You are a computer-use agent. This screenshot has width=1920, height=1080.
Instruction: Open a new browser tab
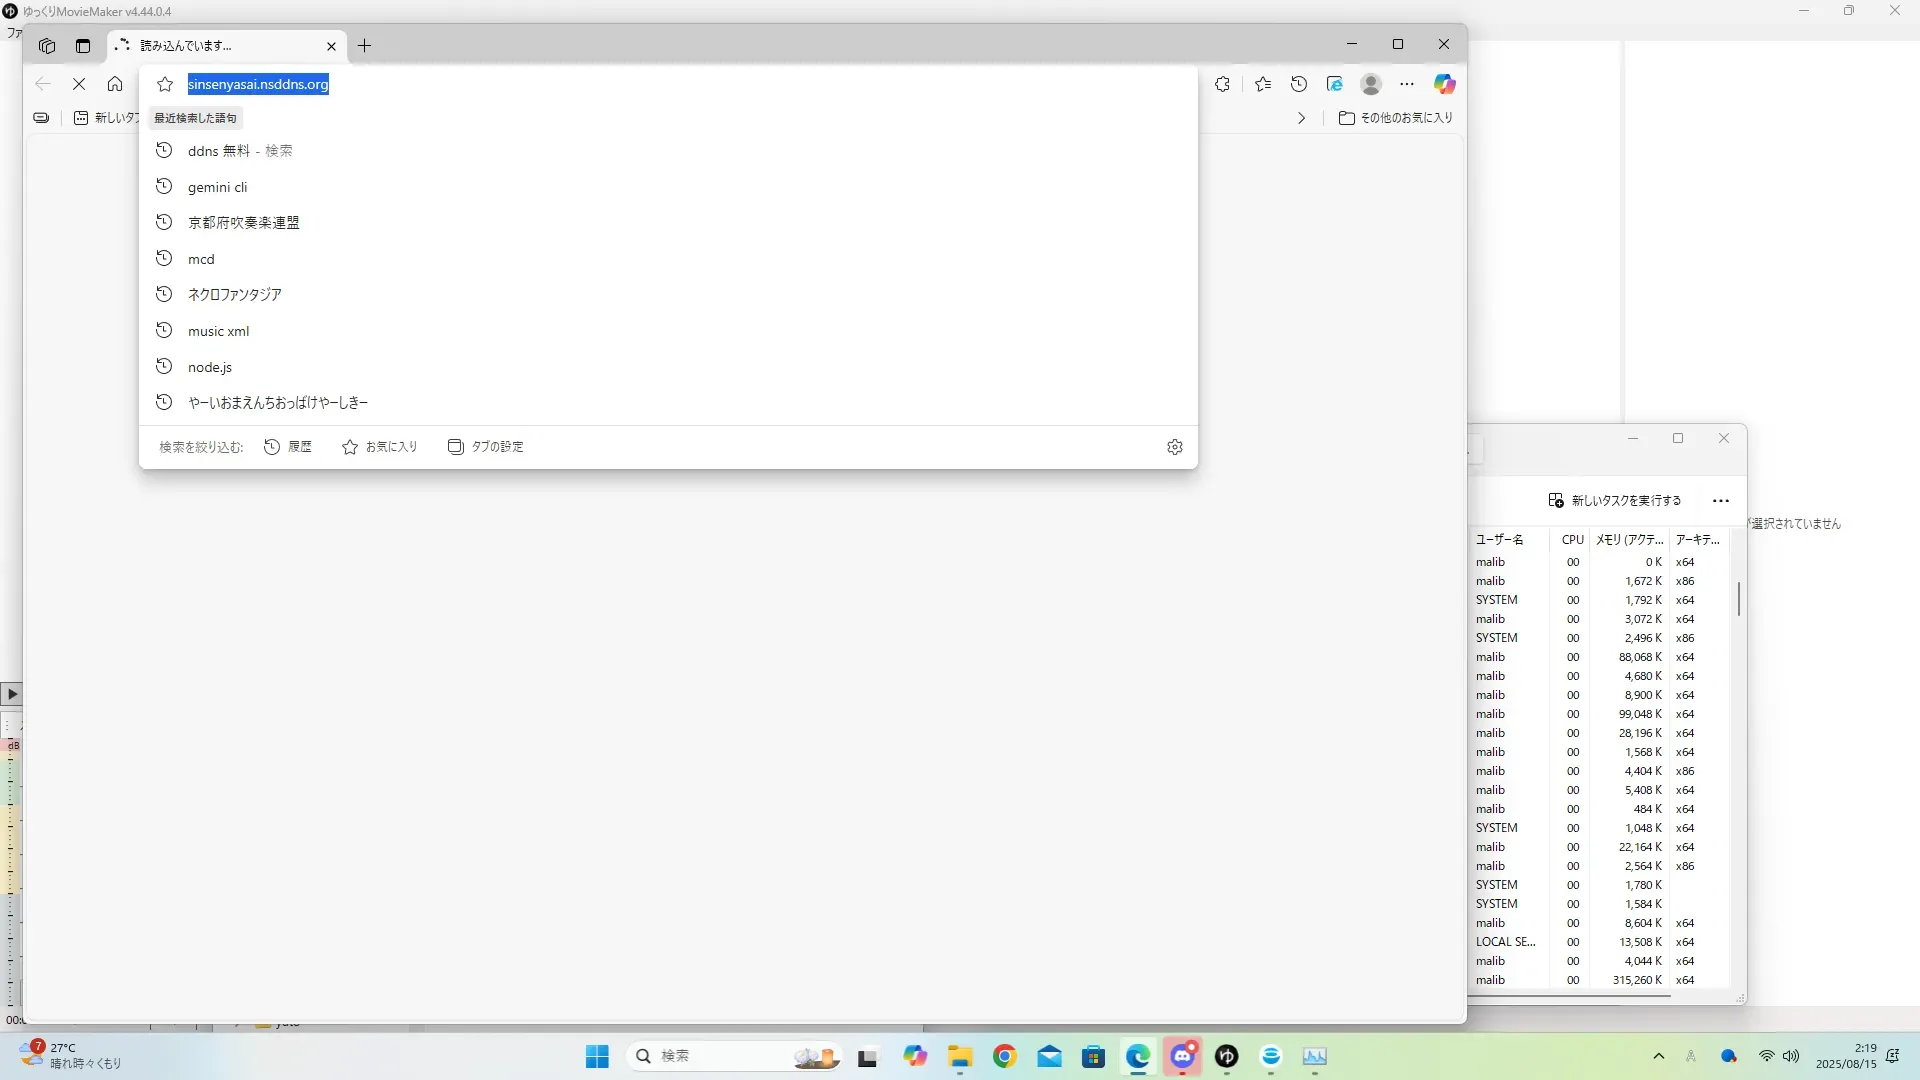pyautogui.click(x=365, y=46)
